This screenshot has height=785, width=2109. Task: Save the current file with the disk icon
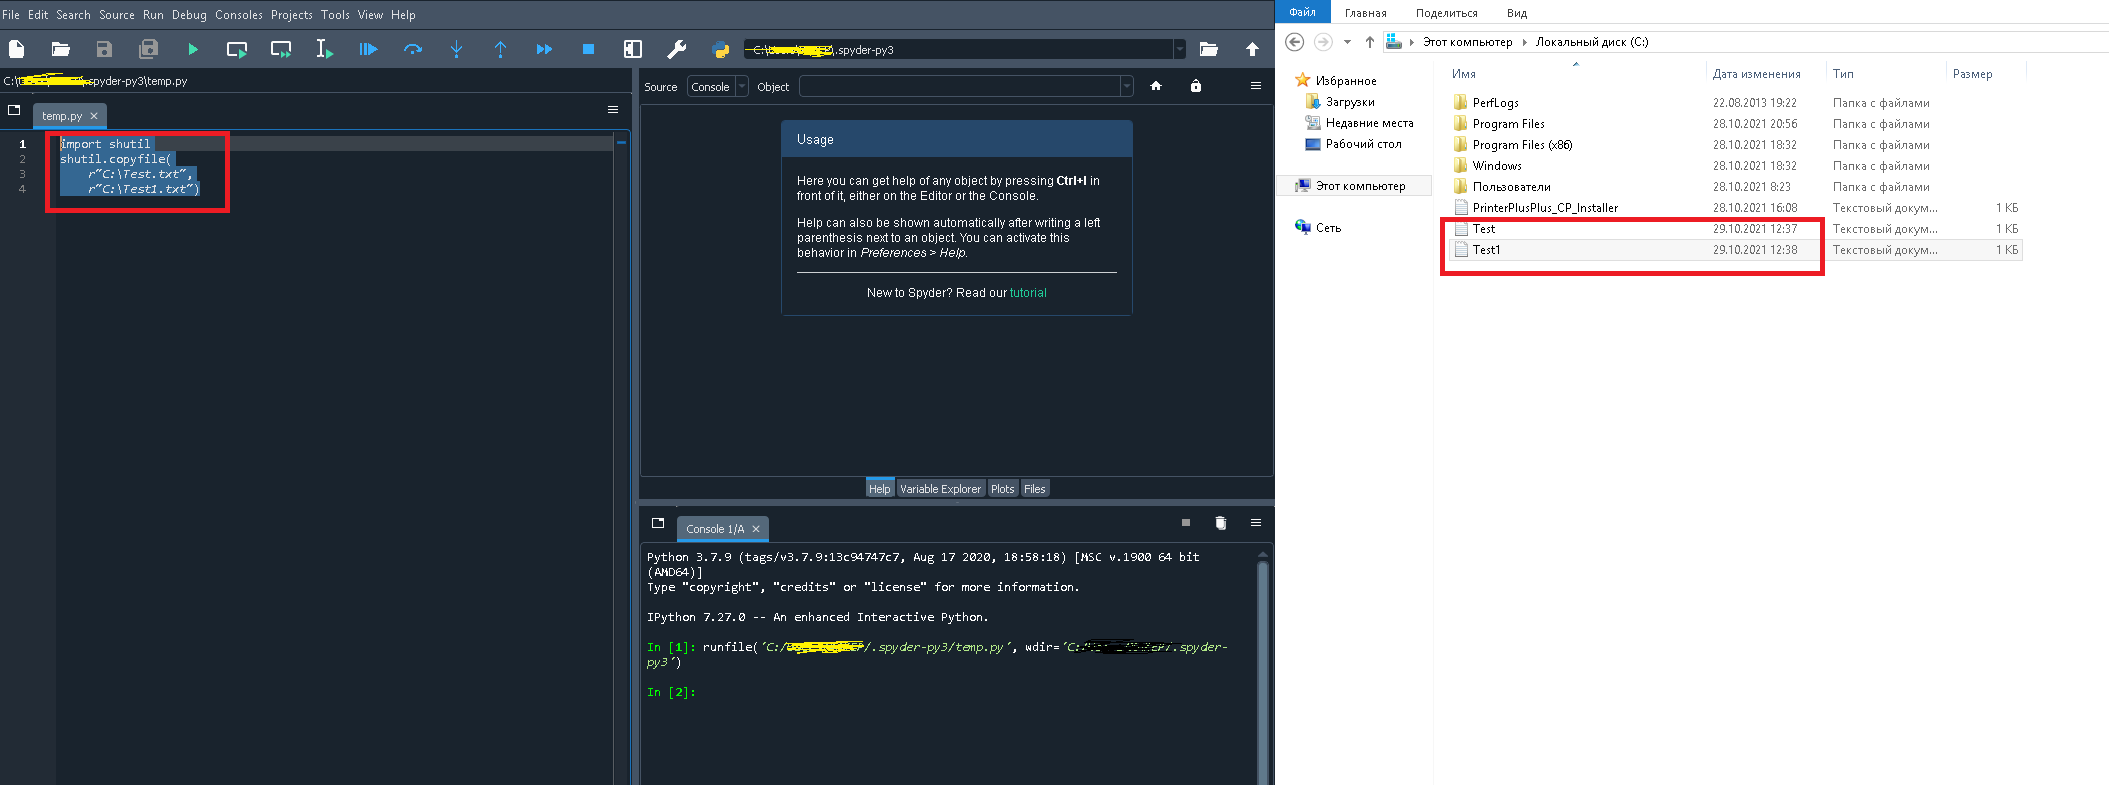[104, 49]
